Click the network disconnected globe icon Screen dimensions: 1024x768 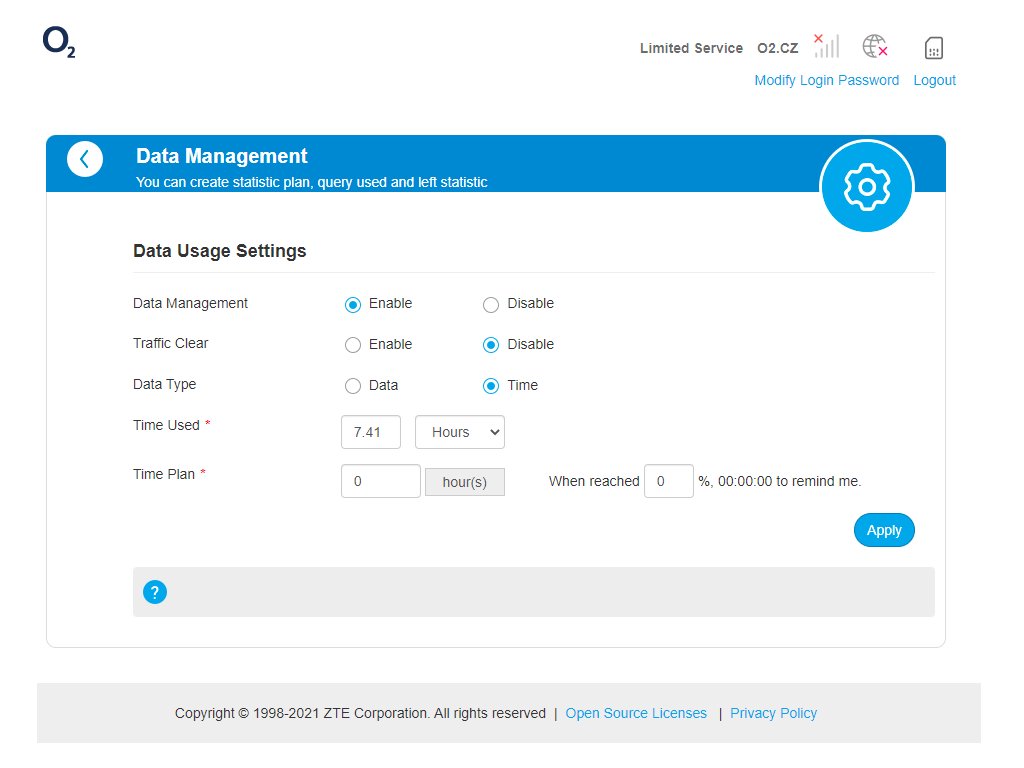click(875, 46)
